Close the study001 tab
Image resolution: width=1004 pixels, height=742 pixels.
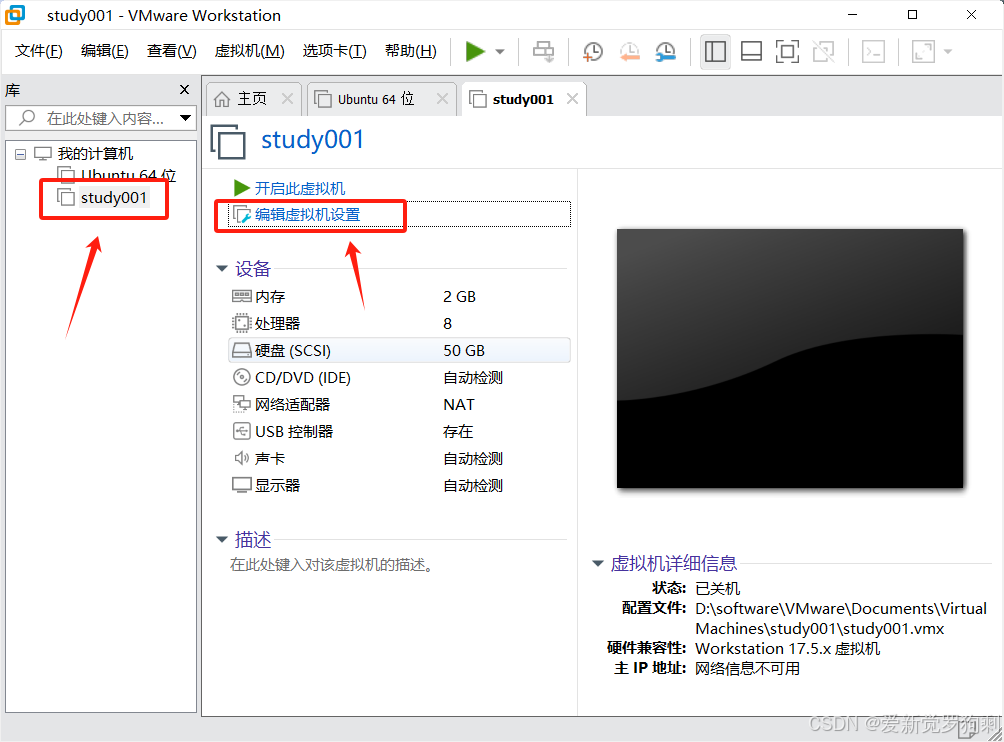572,99
